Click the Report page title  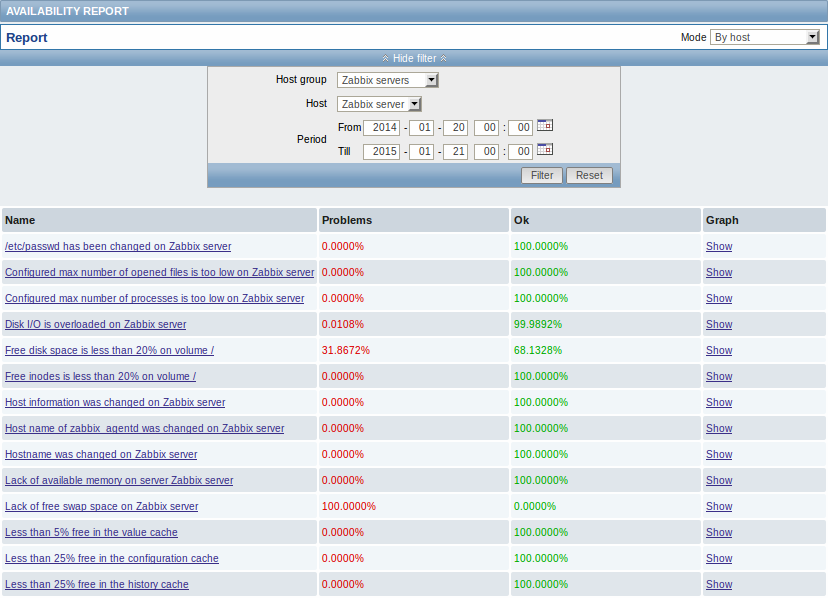(26, 38)
